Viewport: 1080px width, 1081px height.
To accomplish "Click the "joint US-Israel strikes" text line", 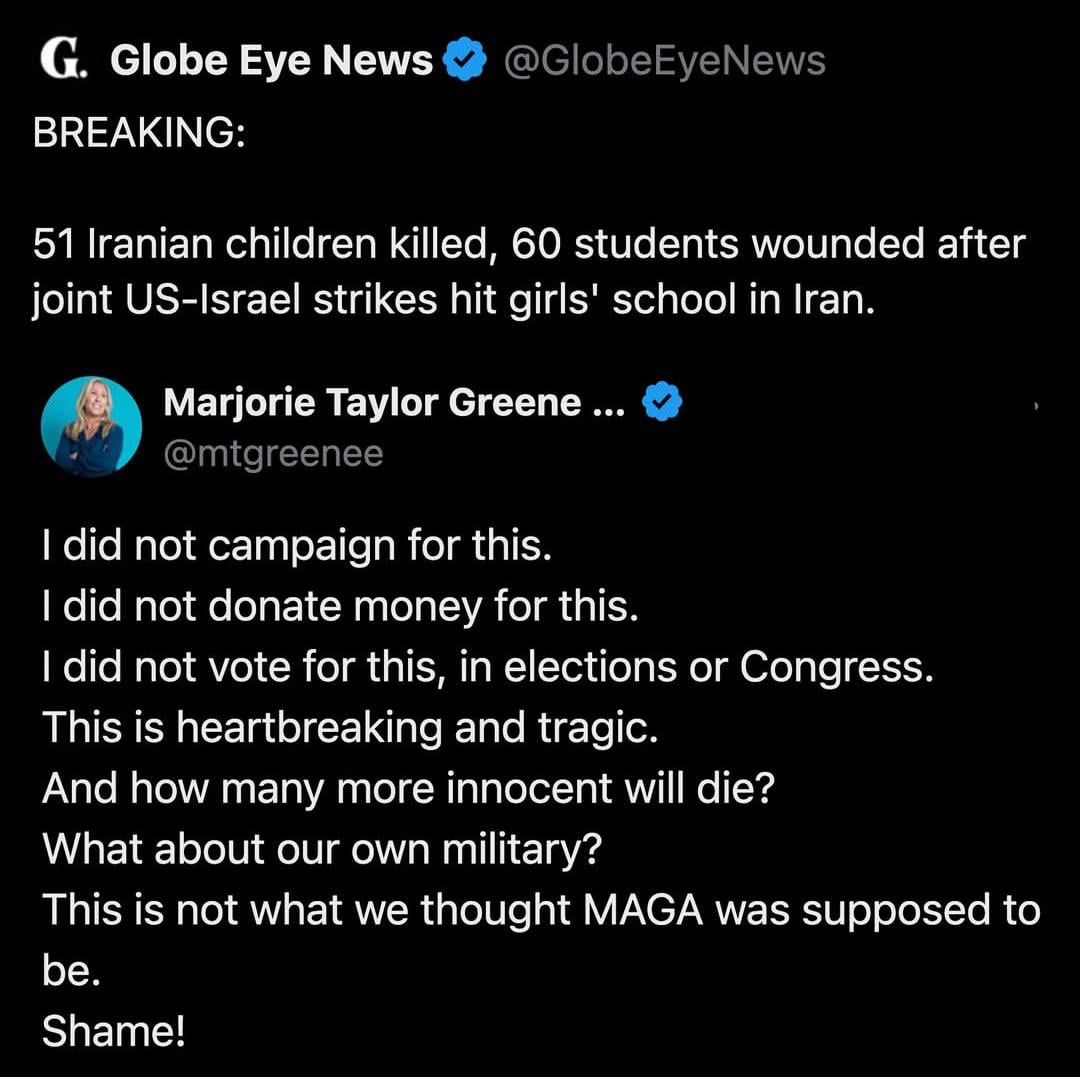I will pyautogui.click(x=453, y=301).
